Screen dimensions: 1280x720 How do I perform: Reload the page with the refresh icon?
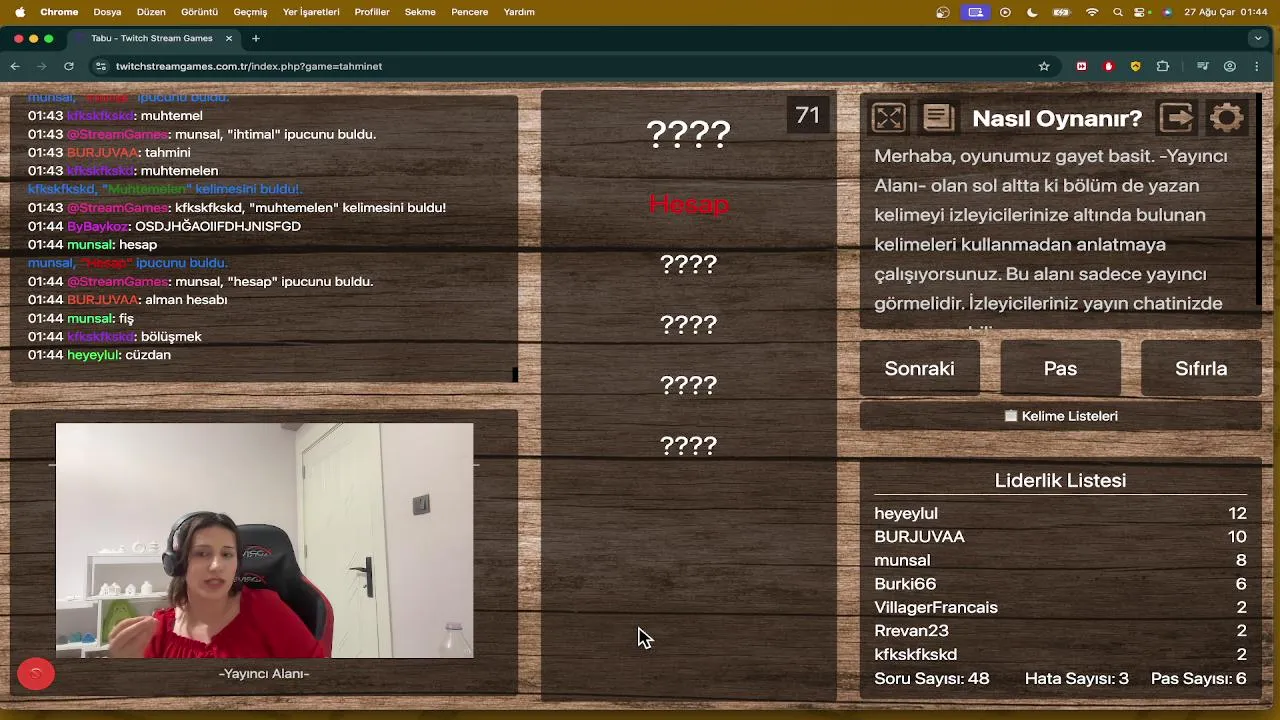pyautogui.click(x=68, y=66)
